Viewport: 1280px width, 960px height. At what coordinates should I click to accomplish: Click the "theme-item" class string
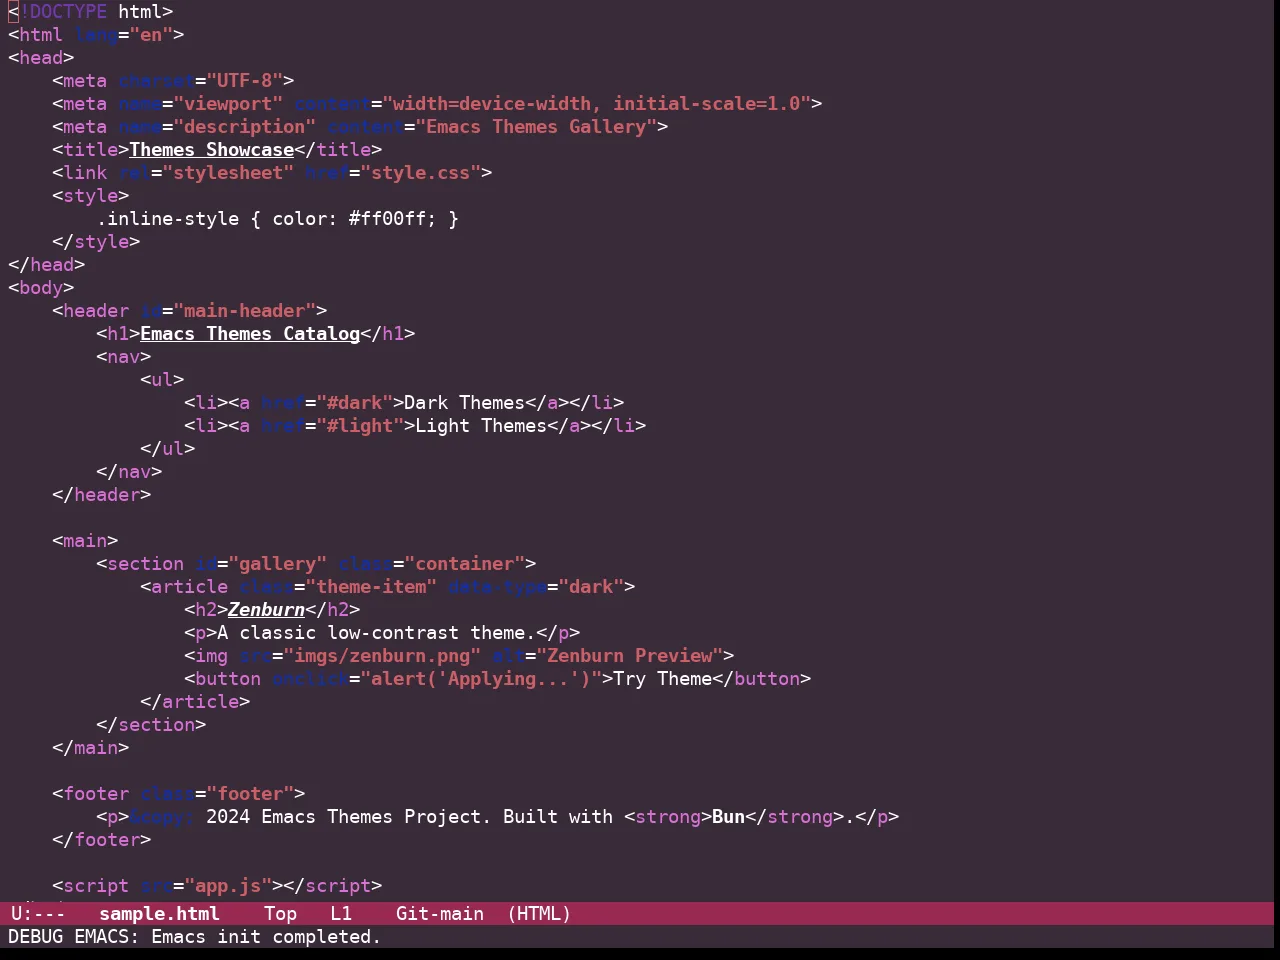pos(371,587)
